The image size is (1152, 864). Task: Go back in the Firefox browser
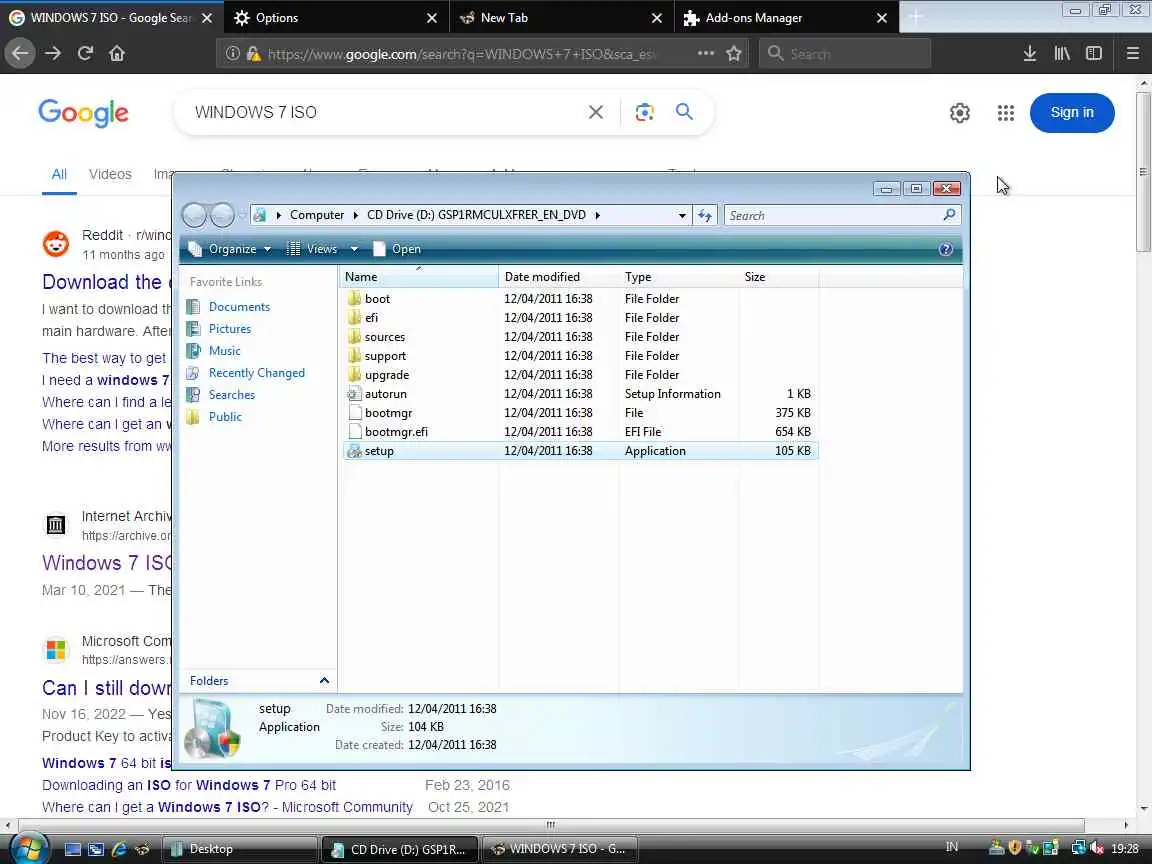20,53
